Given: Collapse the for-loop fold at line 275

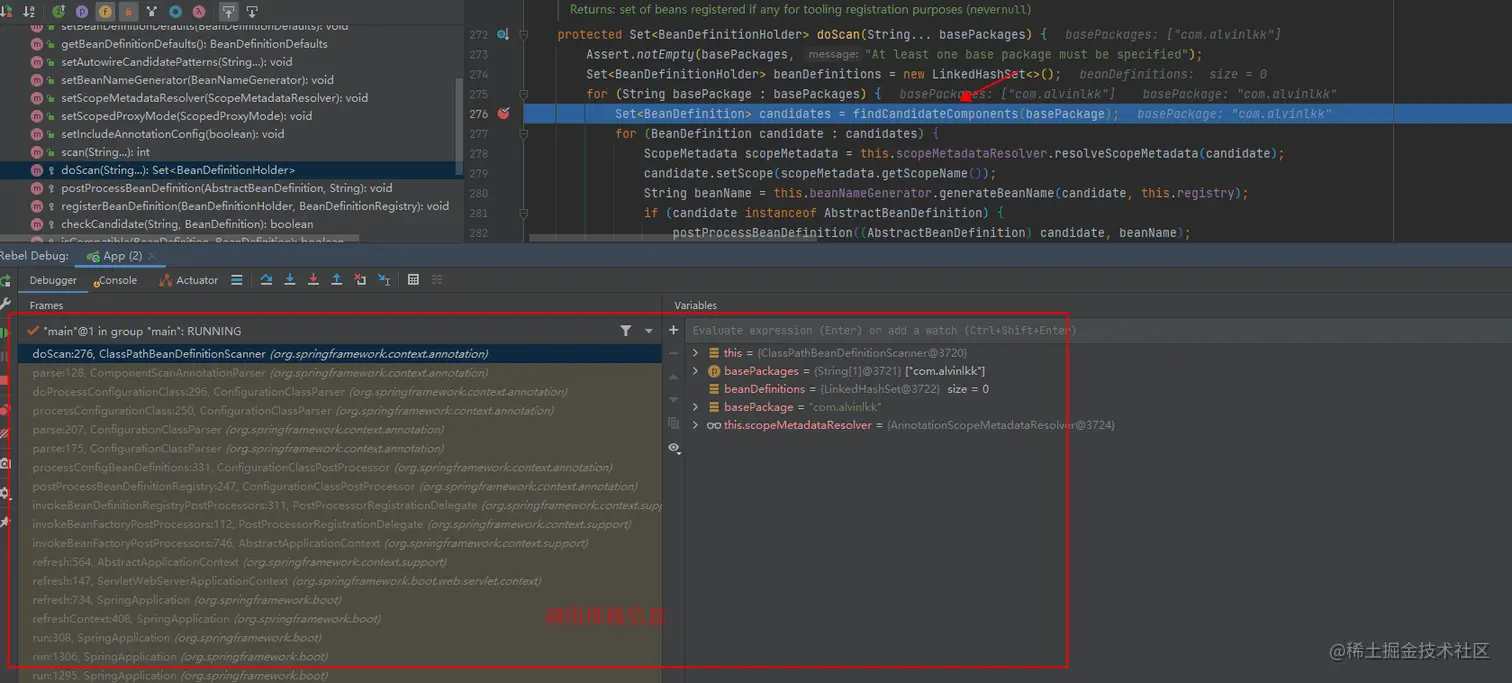Looking at the screenshot, I should (x=523, y=94).
